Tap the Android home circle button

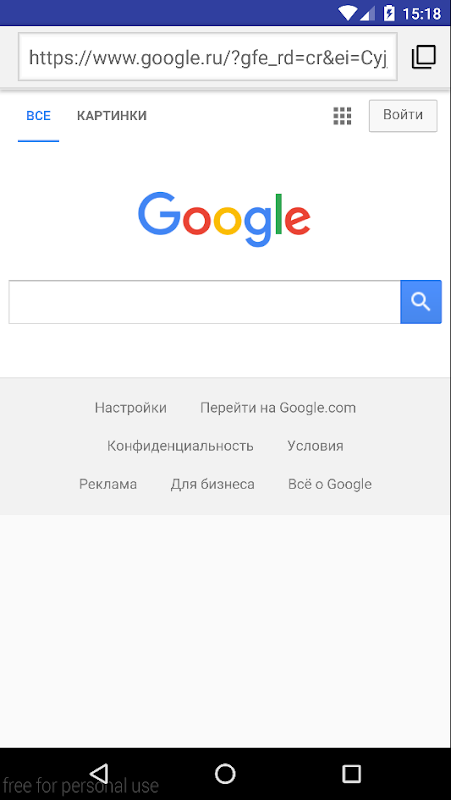point(225,773)
